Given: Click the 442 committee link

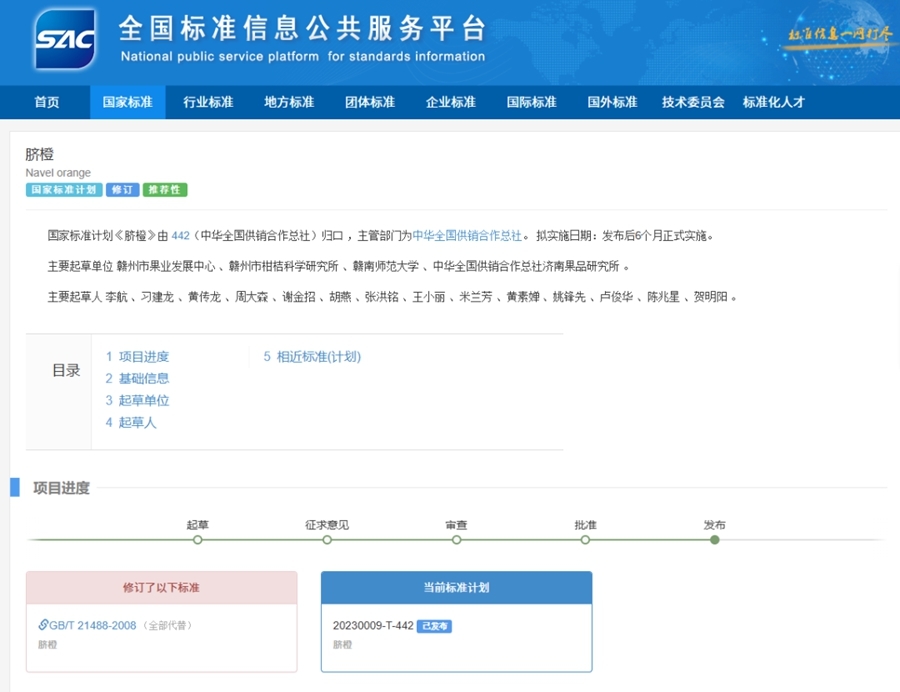Looking at the screenshot, I should point(180,236).
